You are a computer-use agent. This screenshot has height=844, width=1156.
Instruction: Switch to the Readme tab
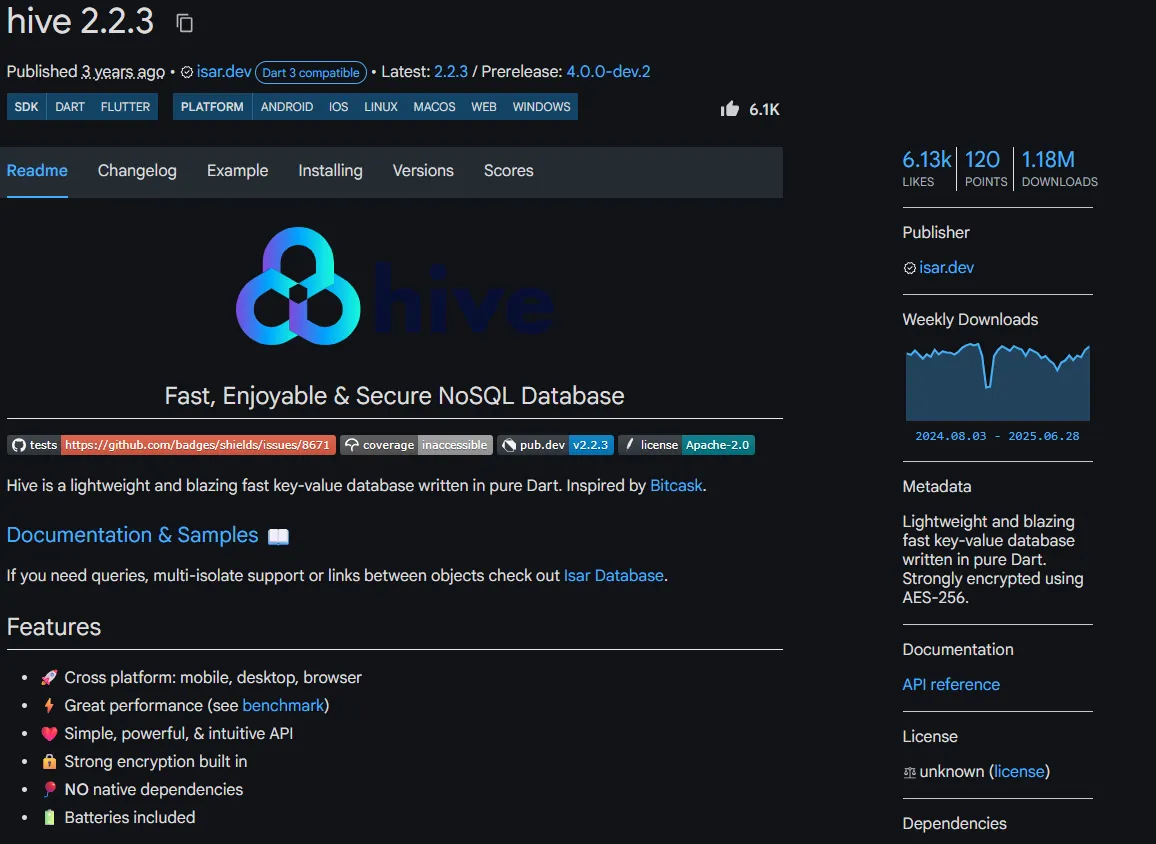[37, 171]
